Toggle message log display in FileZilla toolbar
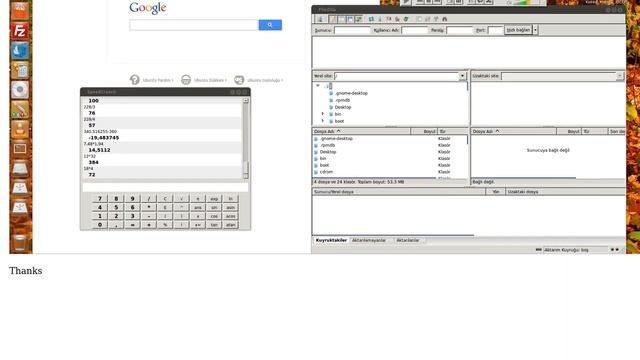 (x=333, y=19)
